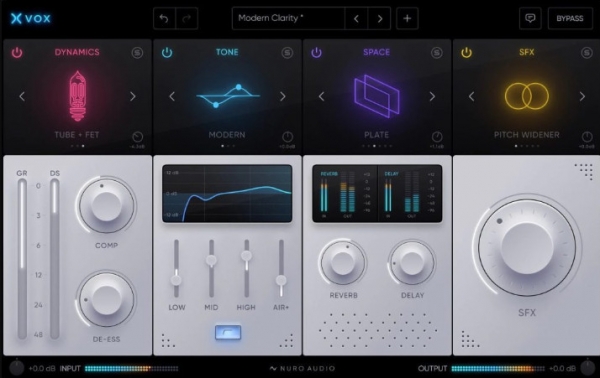600x378 pixels.
Task: Solo the Dynamics module
Action: 137,52
